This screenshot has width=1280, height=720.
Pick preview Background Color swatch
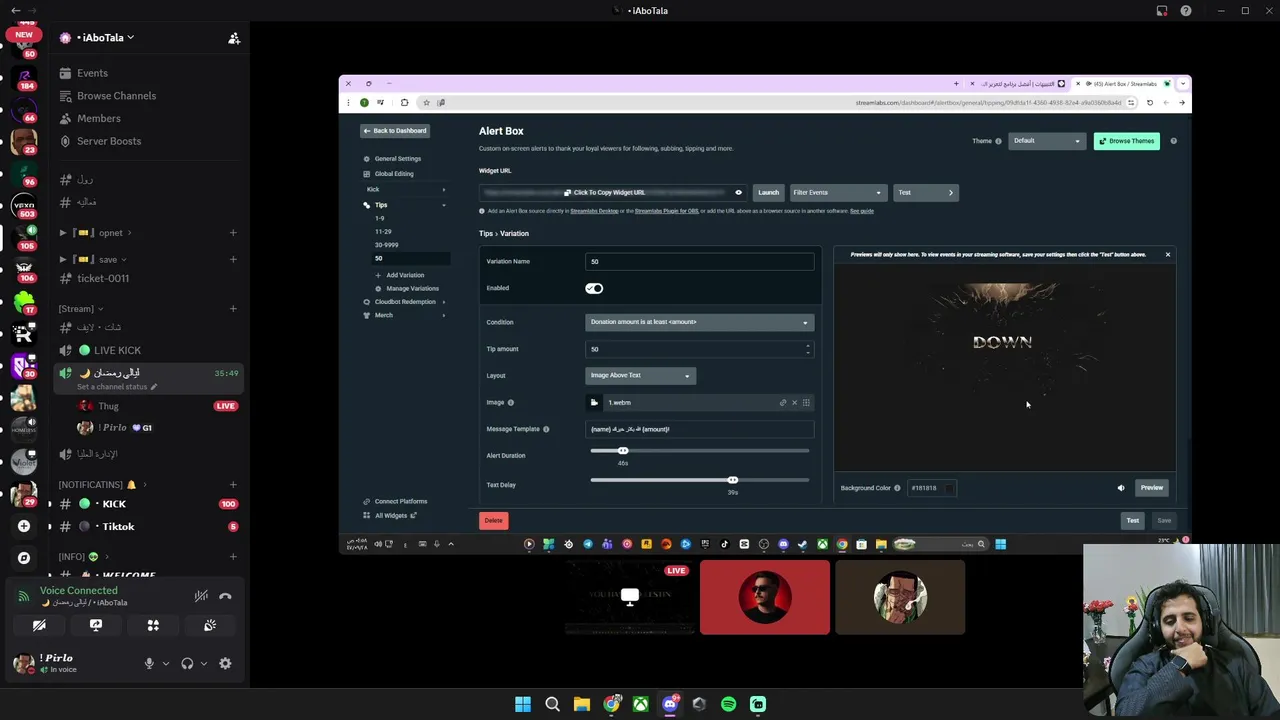coord(949,488)
